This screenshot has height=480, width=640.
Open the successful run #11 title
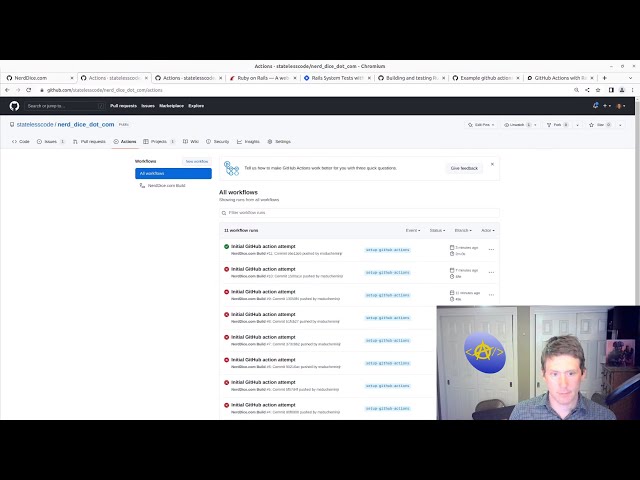(x=263, y=247)
